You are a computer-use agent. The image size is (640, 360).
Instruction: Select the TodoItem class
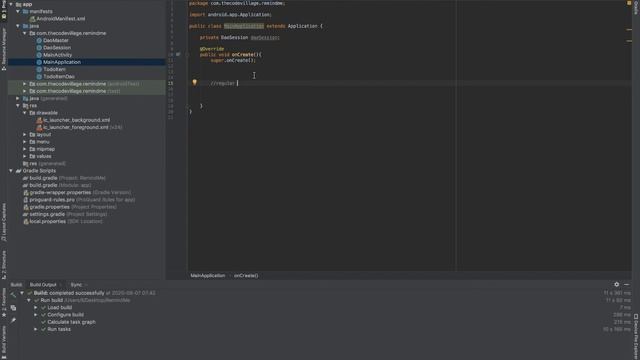click(54, 69)
